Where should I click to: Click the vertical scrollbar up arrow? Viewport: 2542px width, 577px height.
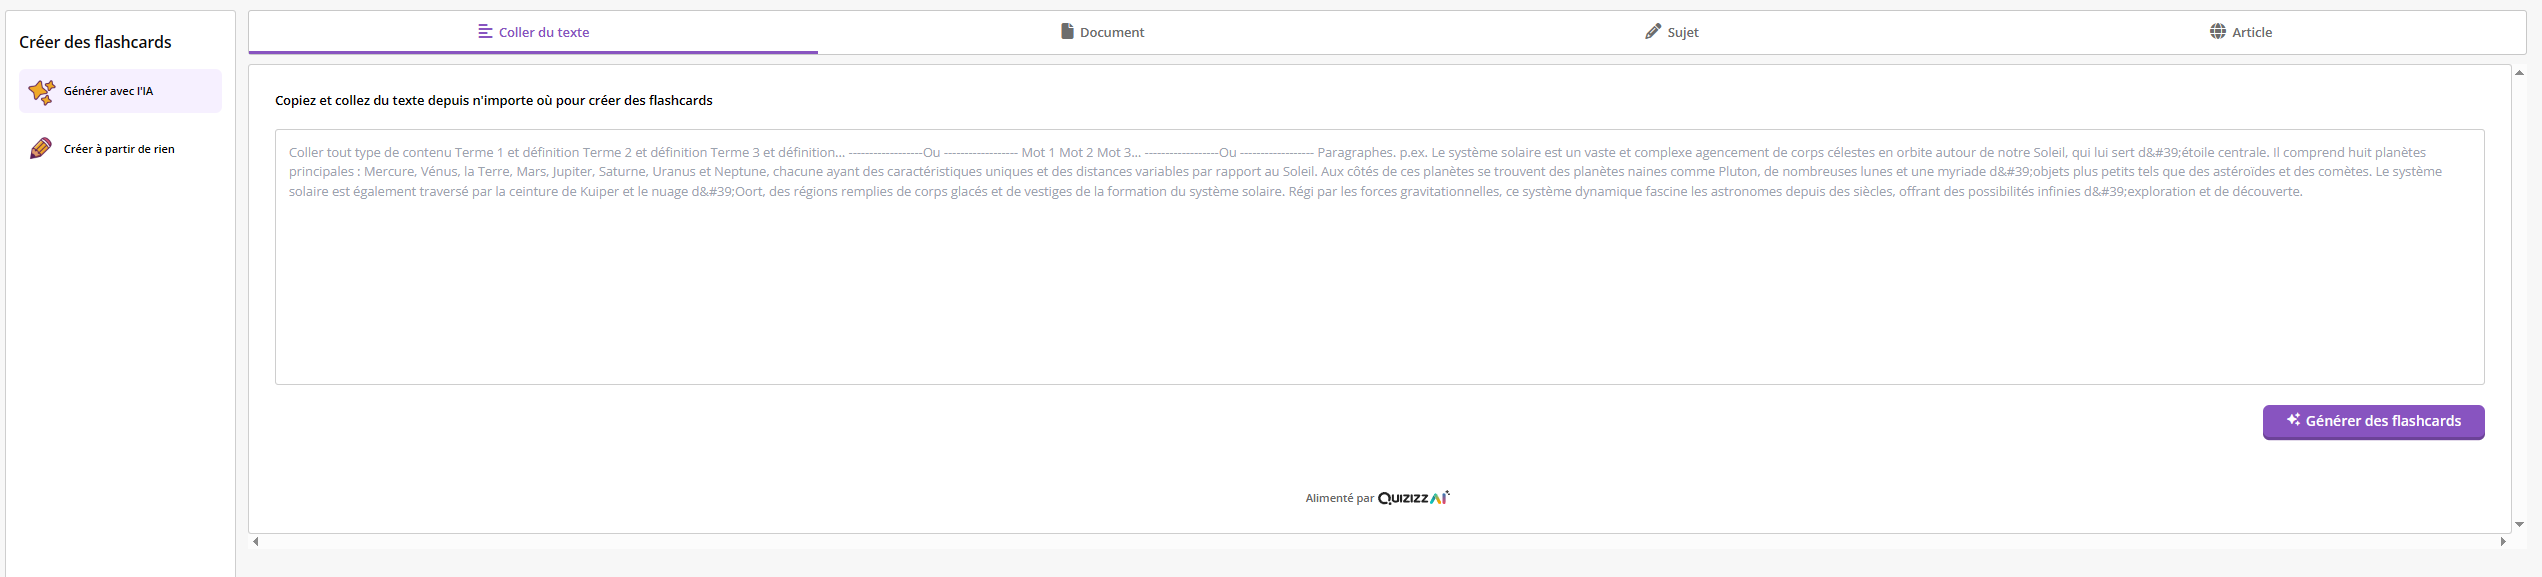(2519, 72)
